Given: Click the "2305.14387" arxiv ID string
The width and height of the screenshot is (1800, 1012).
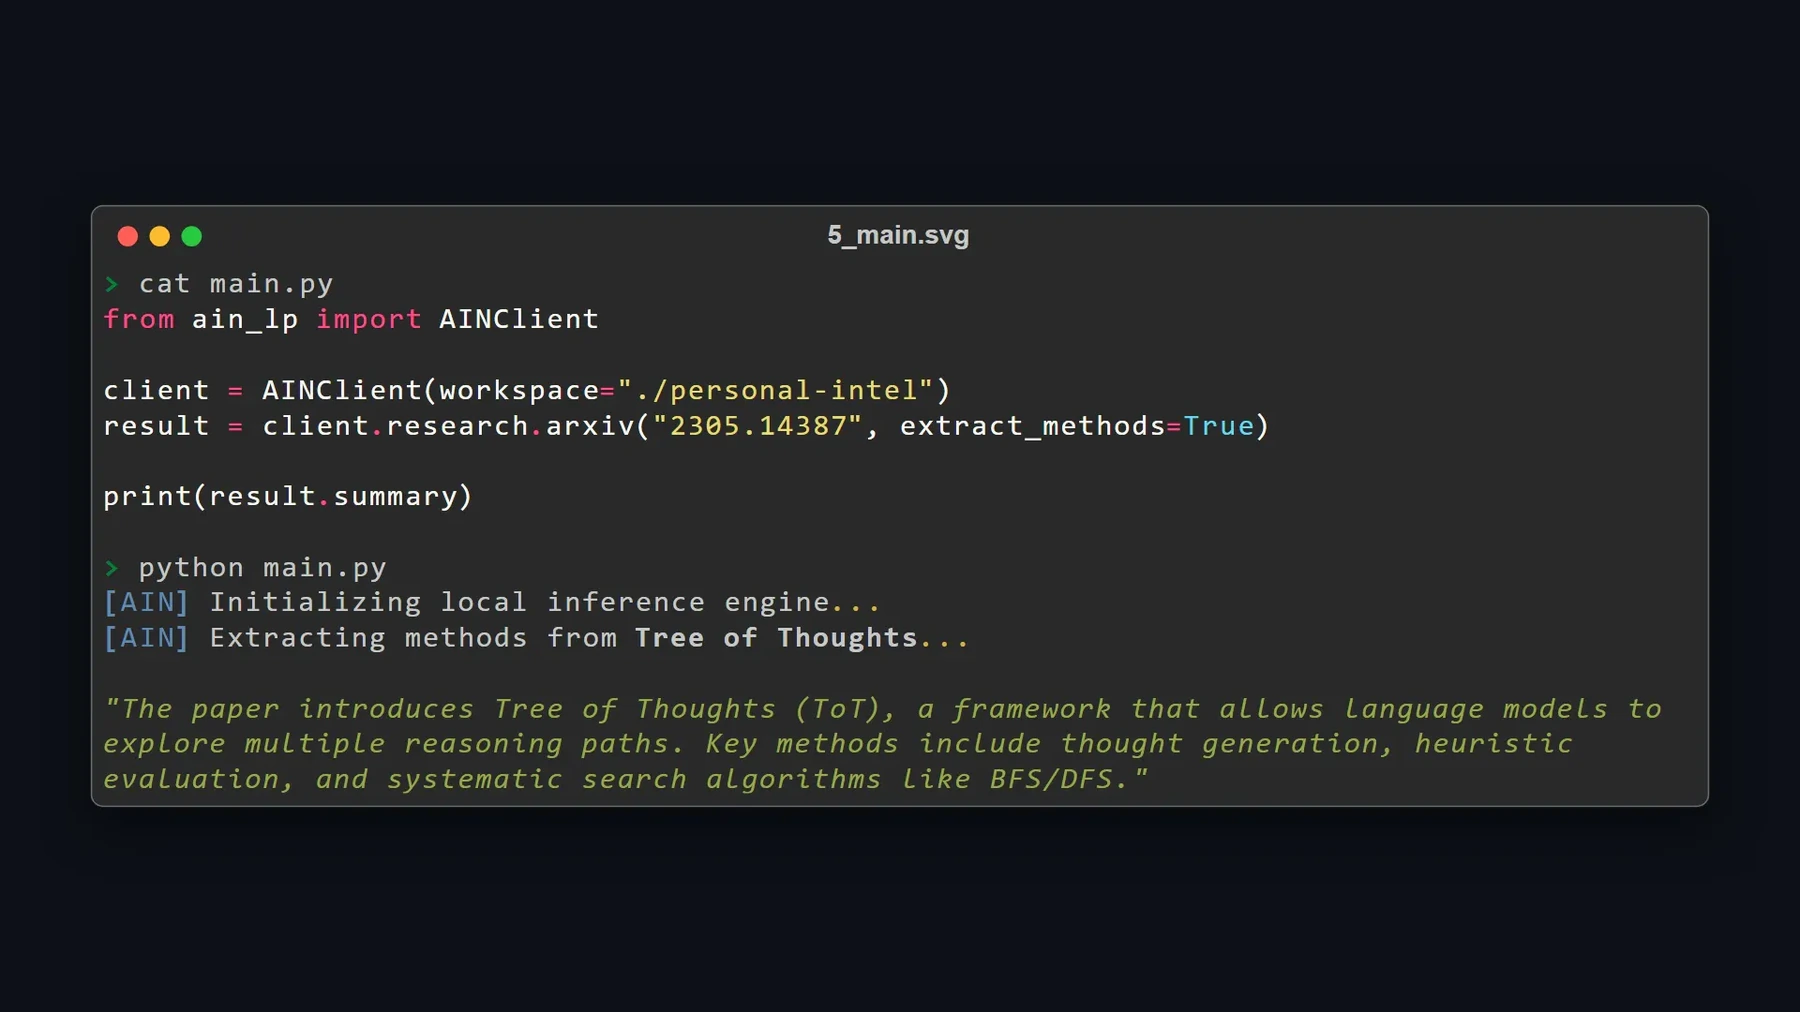Looking at the screenshot, I should 757,426.
